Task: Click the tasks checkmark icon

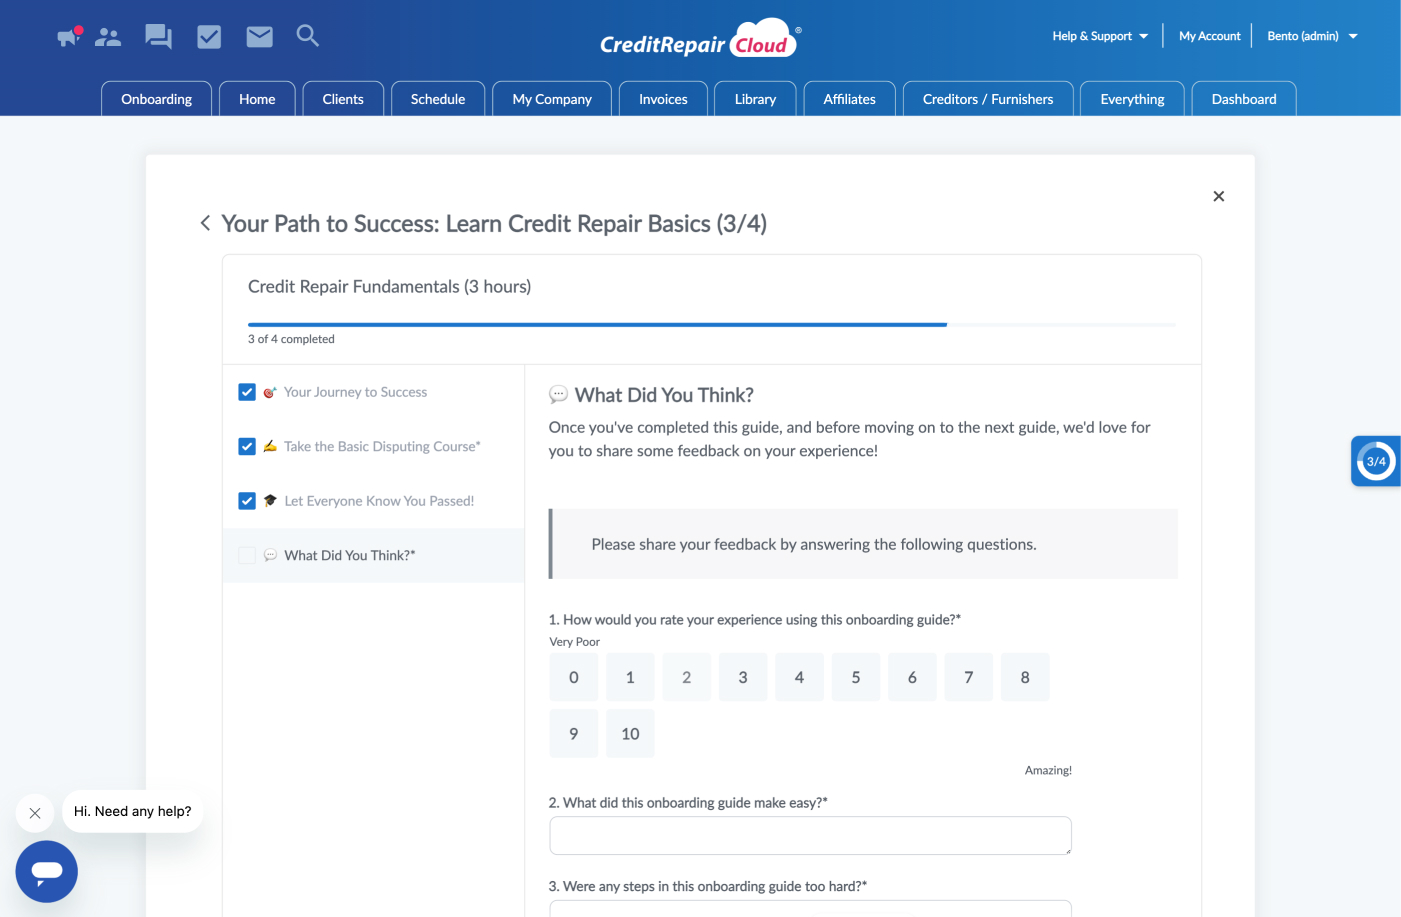Action: [209, 37]
